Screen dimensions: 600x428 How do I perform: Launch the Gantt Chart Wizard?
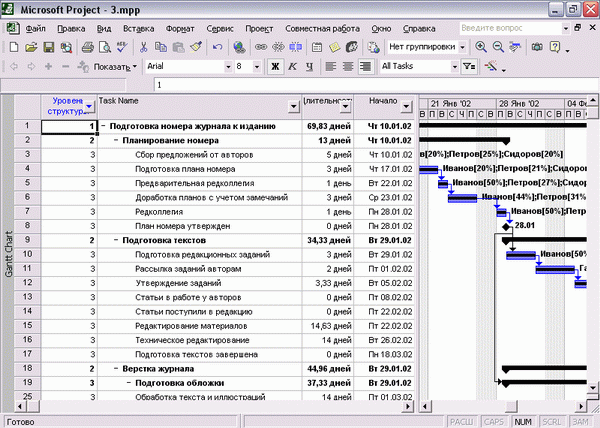[x=491, y=67]
